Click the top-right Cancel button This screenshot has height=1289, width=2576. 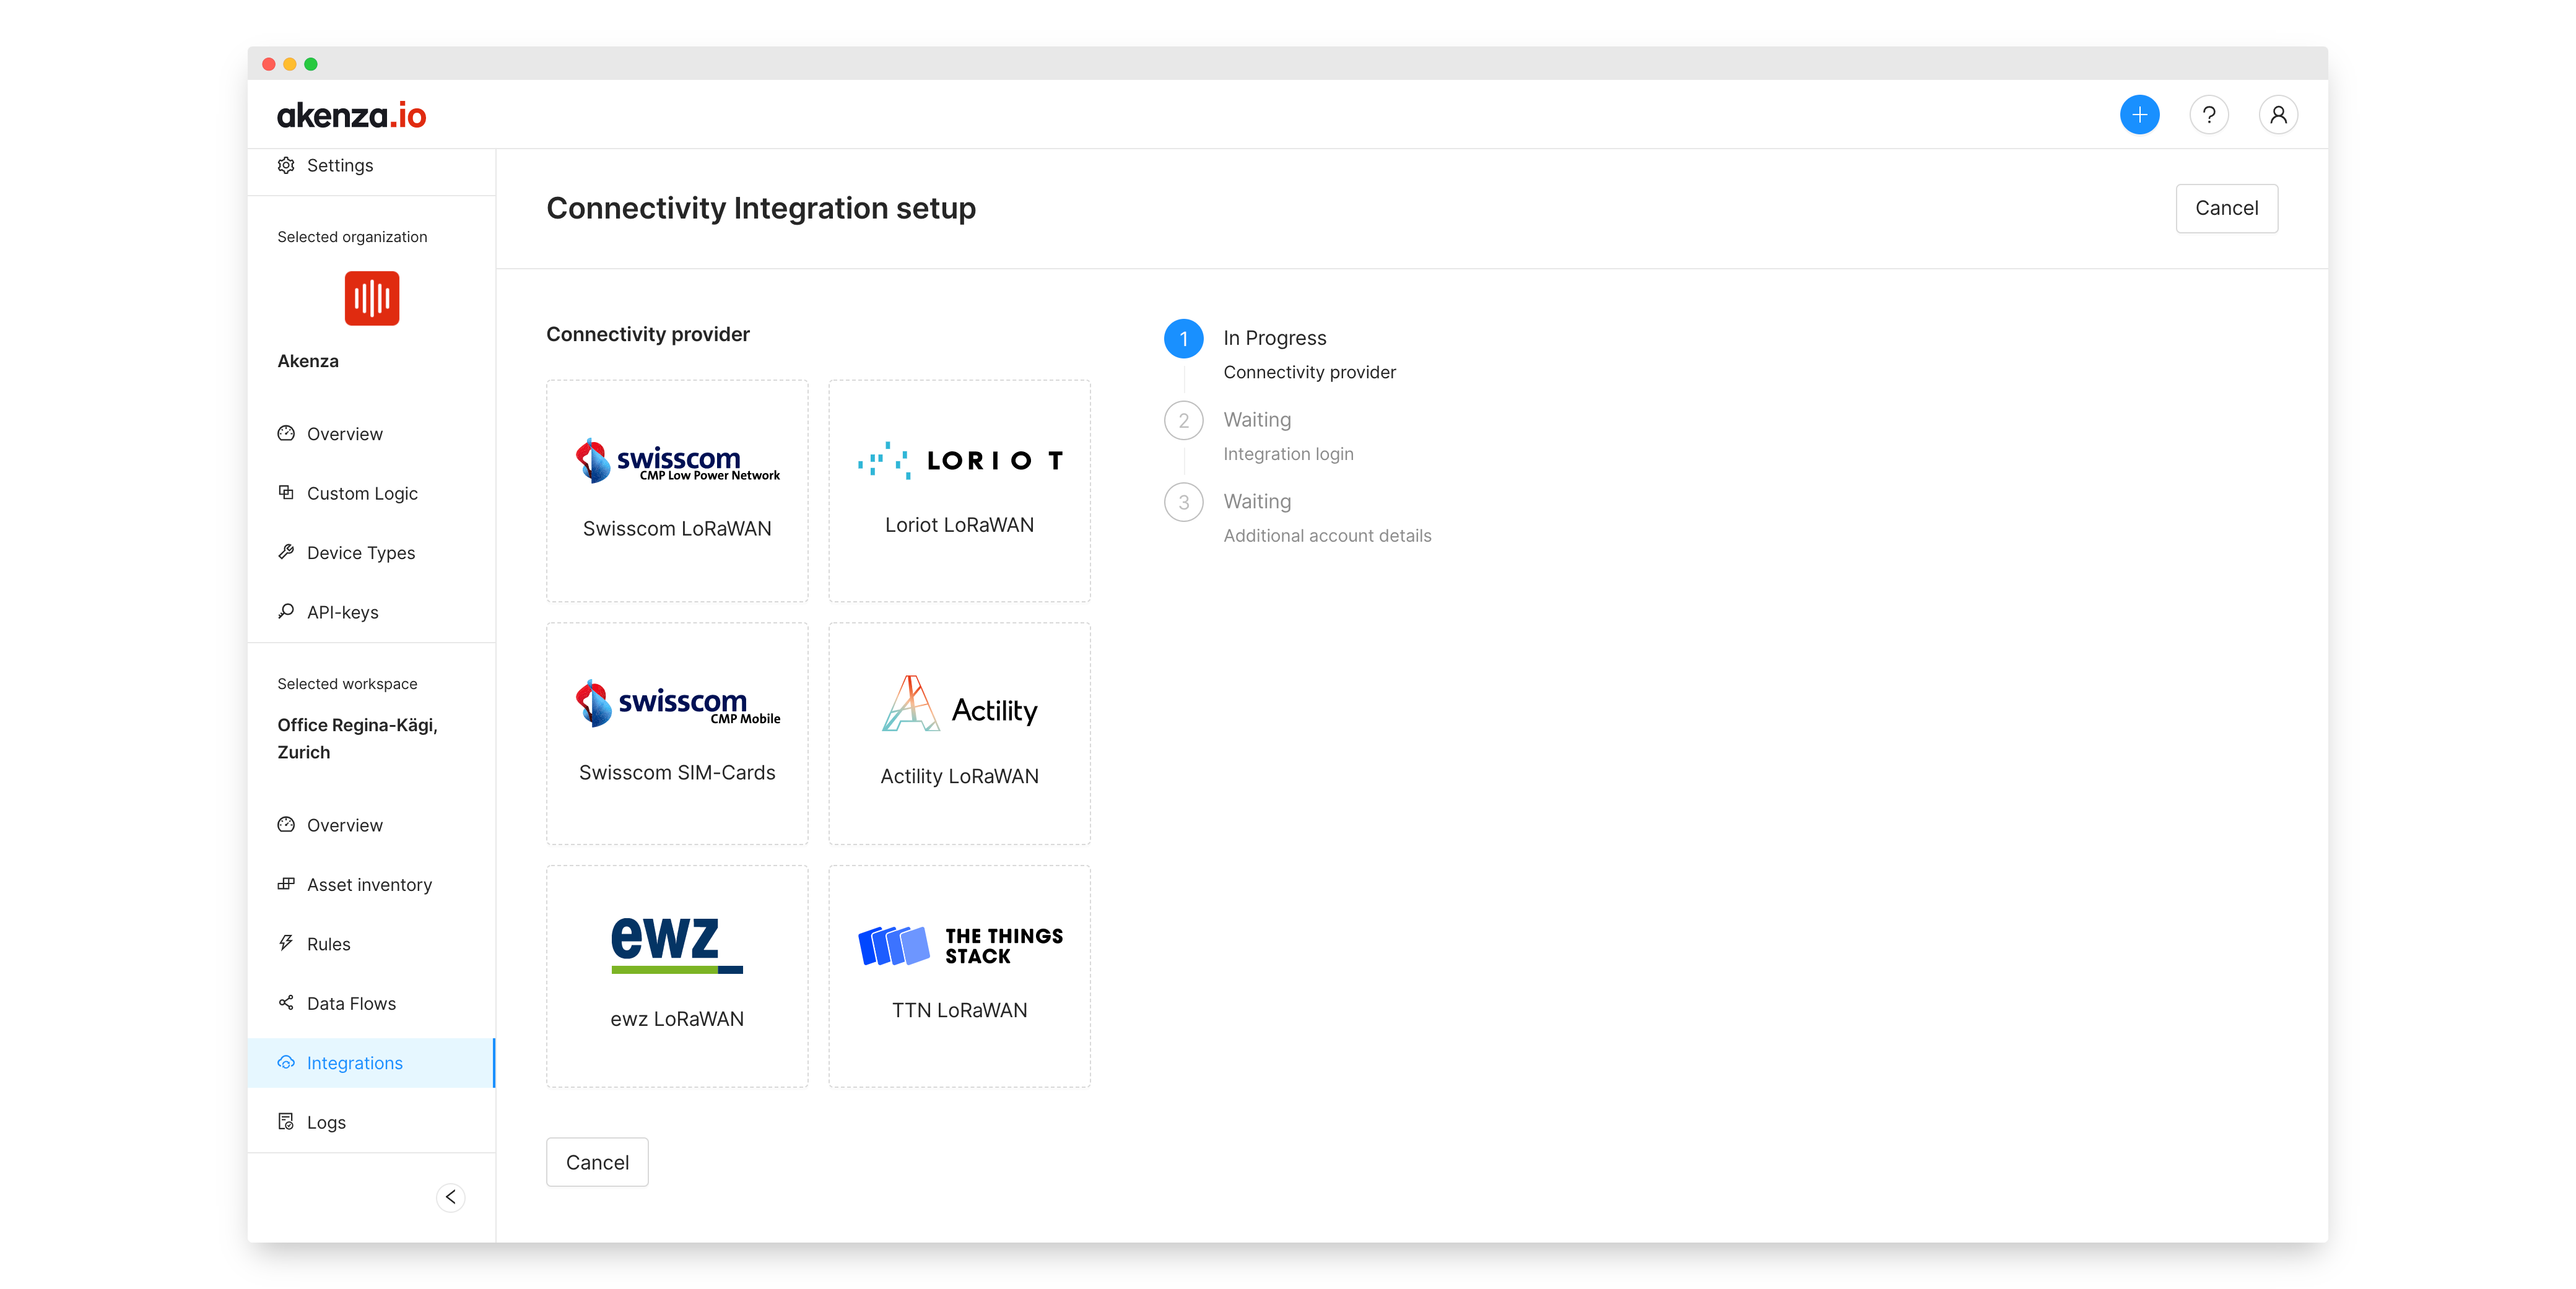pos(2226,208)
